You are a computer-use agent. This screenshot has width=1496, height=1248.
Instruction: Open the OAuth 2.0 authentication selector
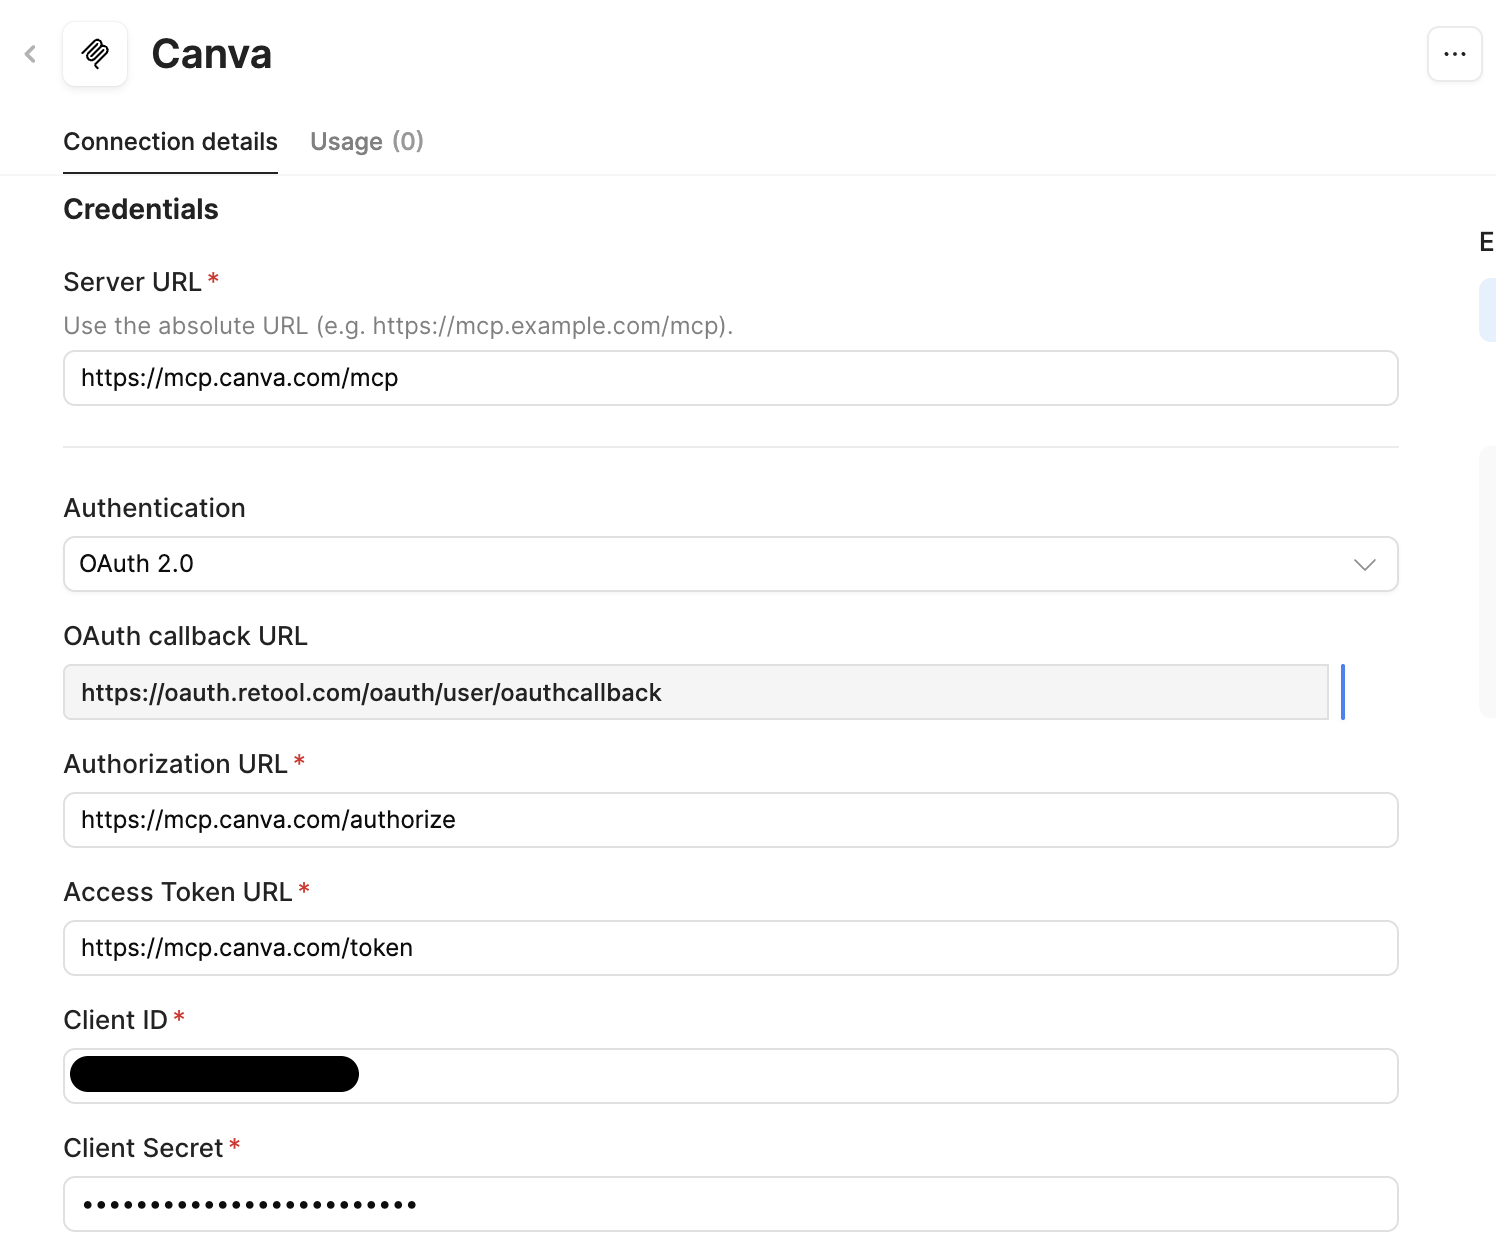700,565
